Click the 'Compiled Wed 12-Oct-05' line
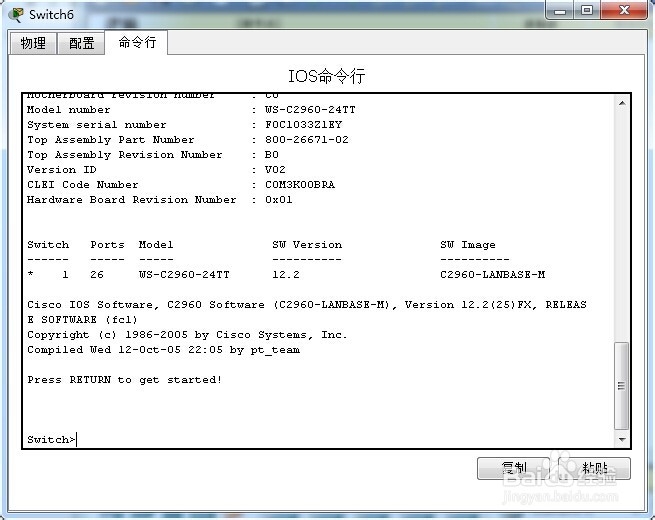This screenshot has height=520, width=655. click(163, 350)
